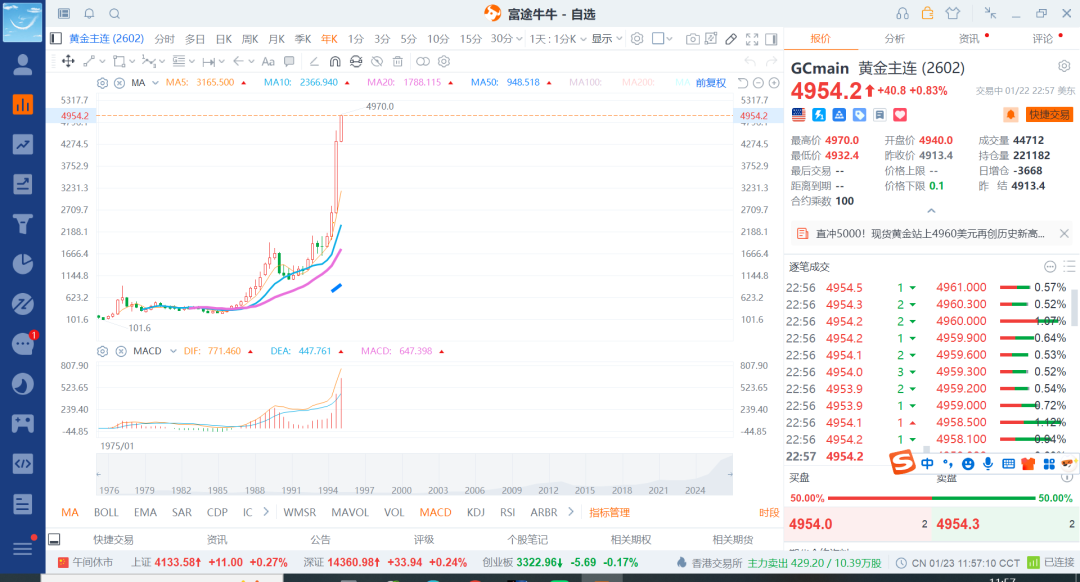This screenshot has height=582, width=1080.
Task: Enable the KDJ indicator
Action: 475,512
